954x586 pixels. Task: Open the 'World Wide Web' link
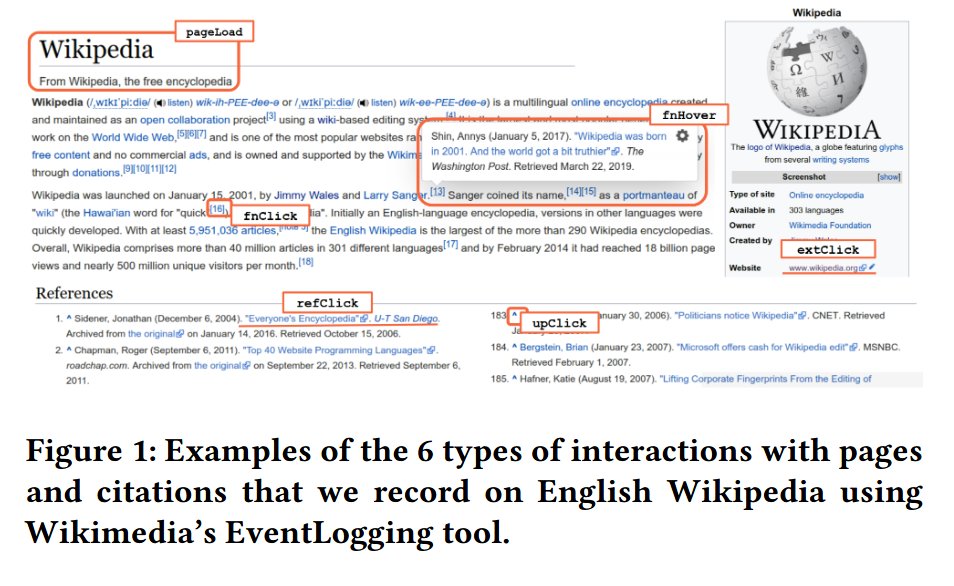pyautogui.click(x=133, y=138)
